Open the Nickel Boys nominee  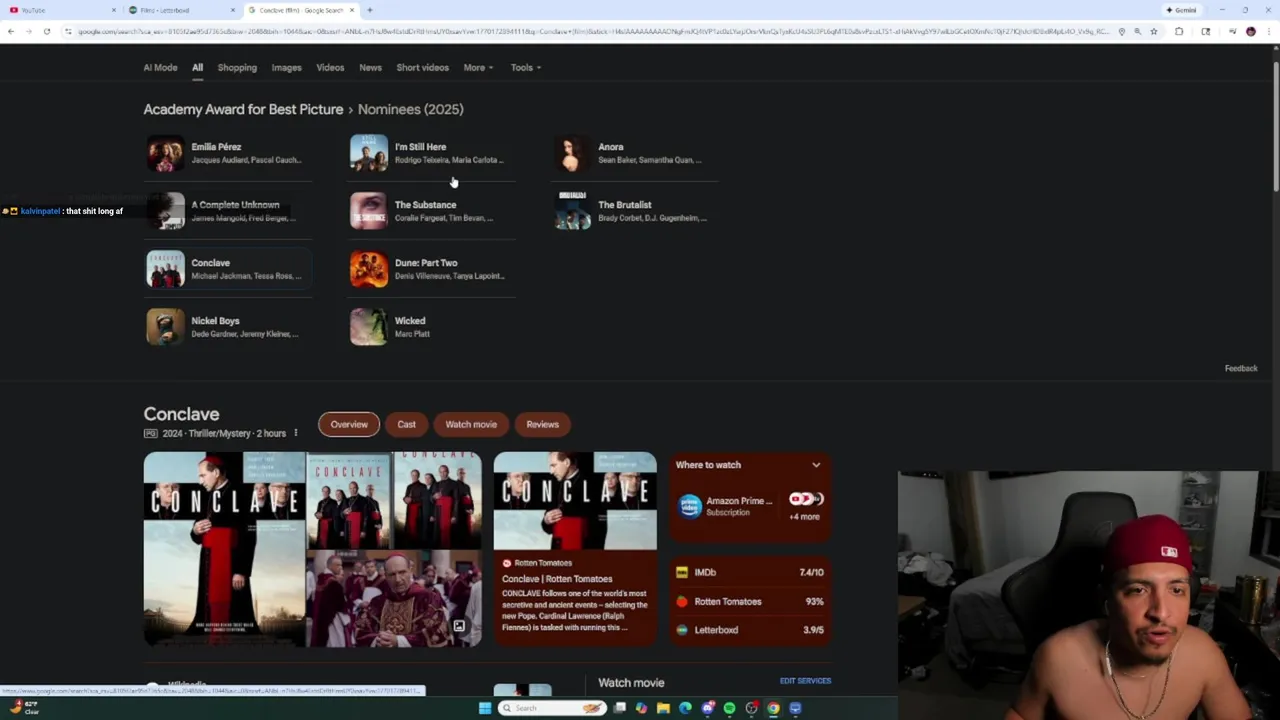coord(229,327)
